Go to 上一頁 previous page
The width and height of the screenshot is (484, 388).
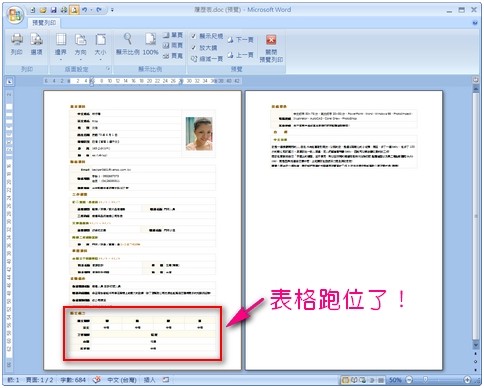(240, 55)
